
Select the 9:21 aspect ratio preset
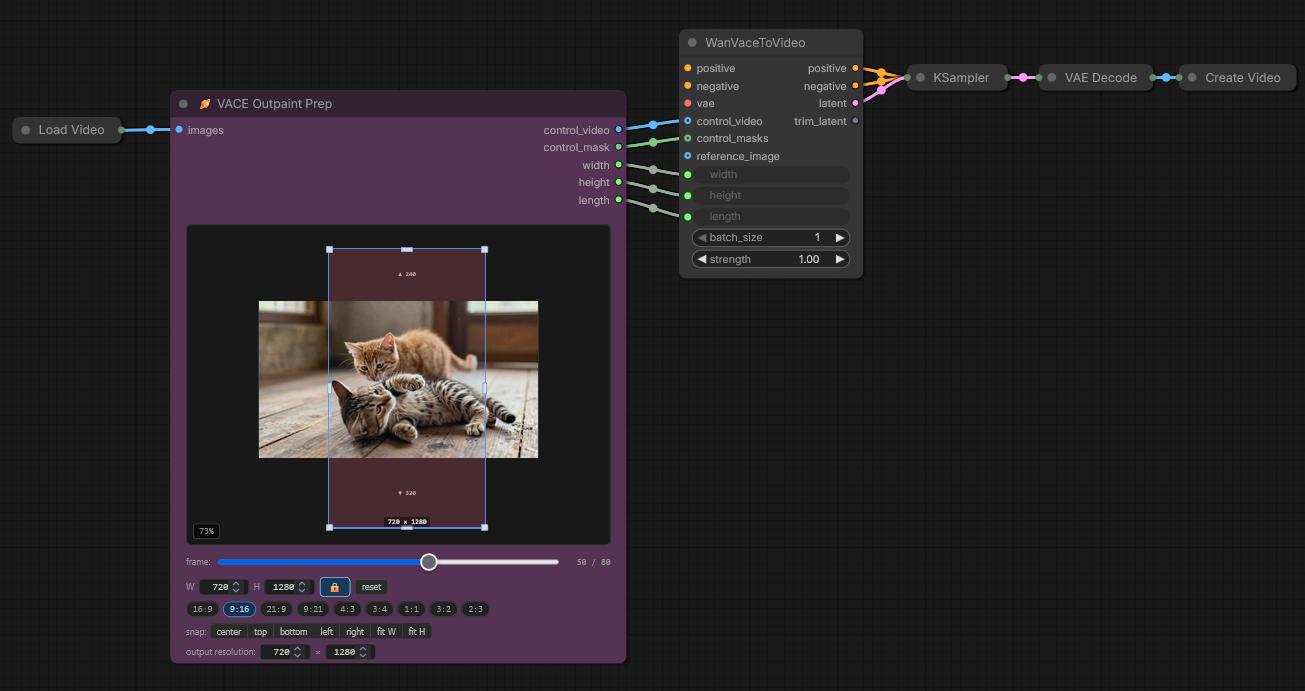[313, 609]
